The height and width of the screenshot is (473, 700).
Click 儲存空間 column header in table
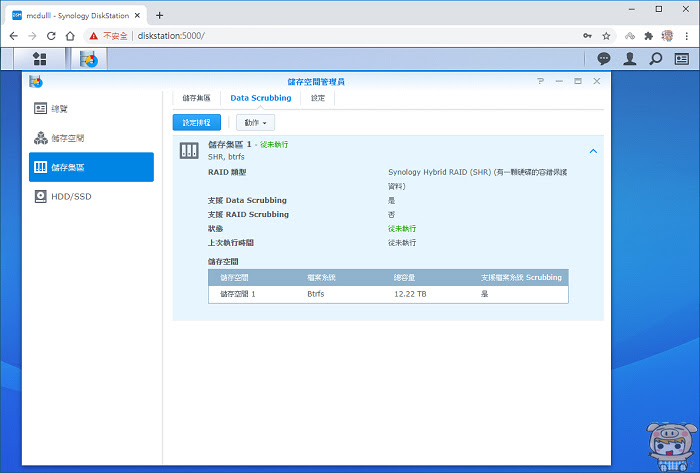click(234, 278)
